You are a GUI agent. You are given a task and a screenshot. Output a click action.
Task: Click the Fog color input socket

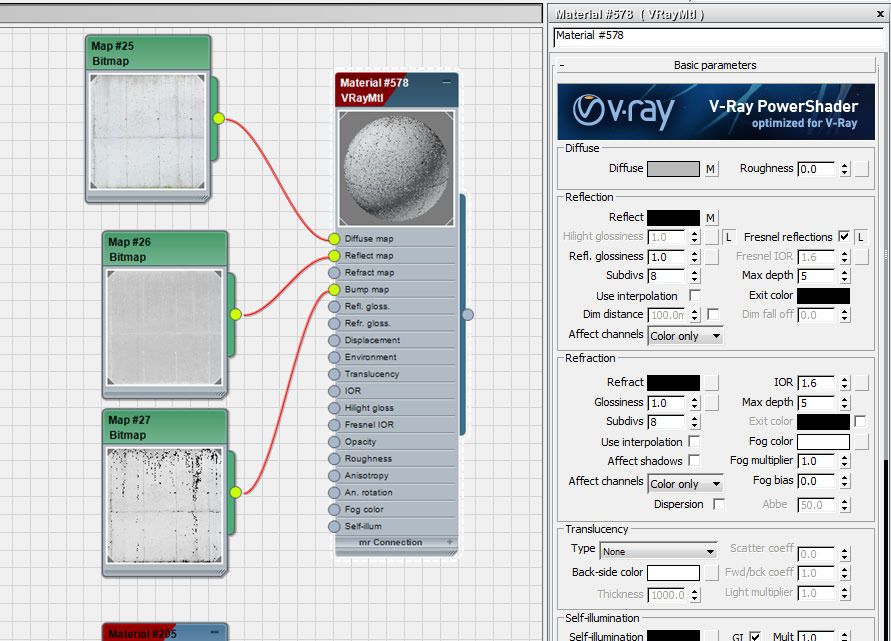(x=334, y=510)
